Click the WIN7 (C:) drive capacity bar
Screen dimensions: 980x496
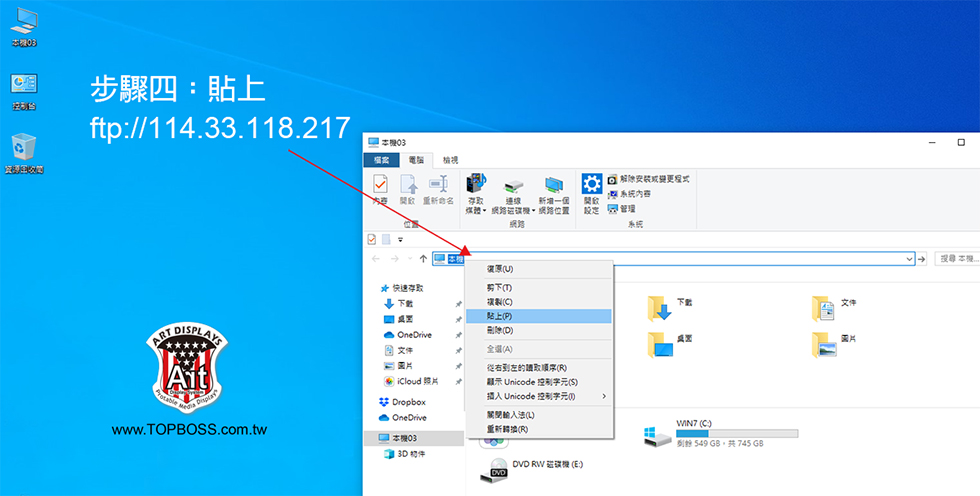737,433
